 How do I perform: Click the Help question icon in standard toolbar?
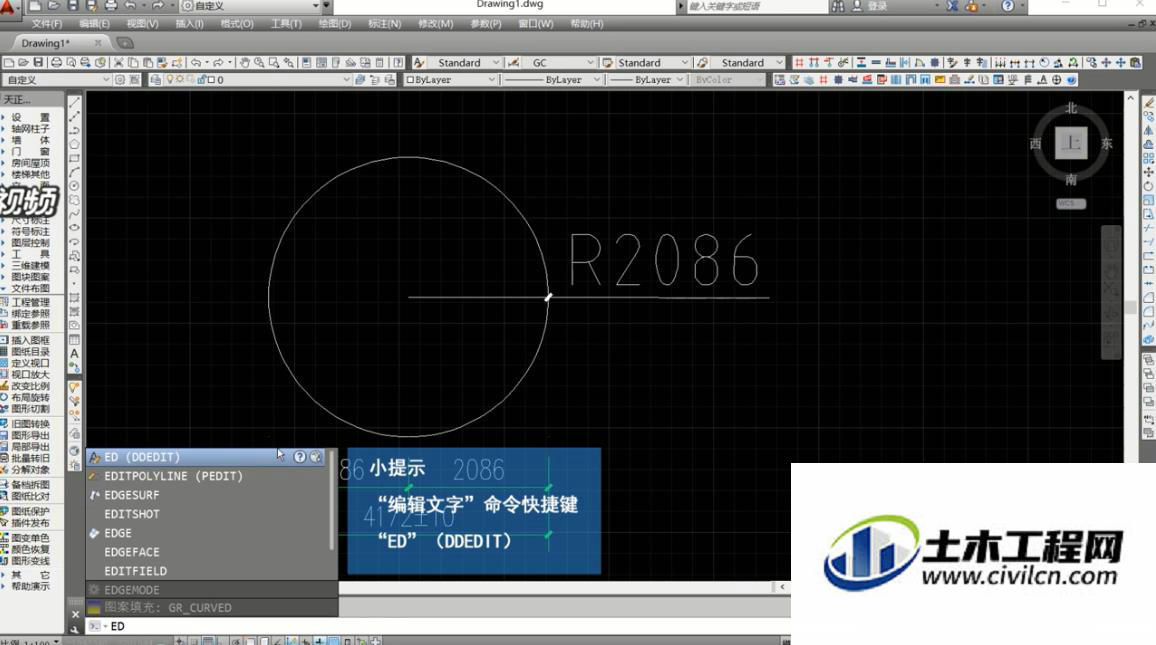click(398, 63)
